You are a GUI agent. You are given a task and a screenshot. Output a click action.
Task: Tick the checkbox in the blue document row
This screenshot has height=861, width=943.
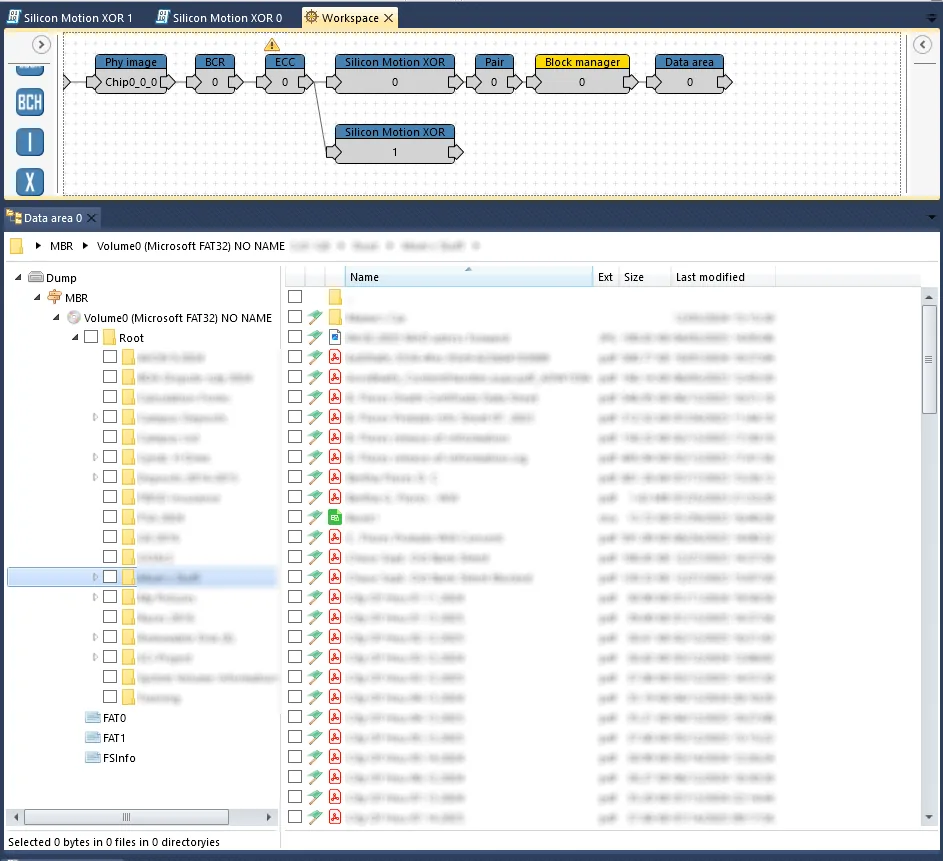point(295,337)
